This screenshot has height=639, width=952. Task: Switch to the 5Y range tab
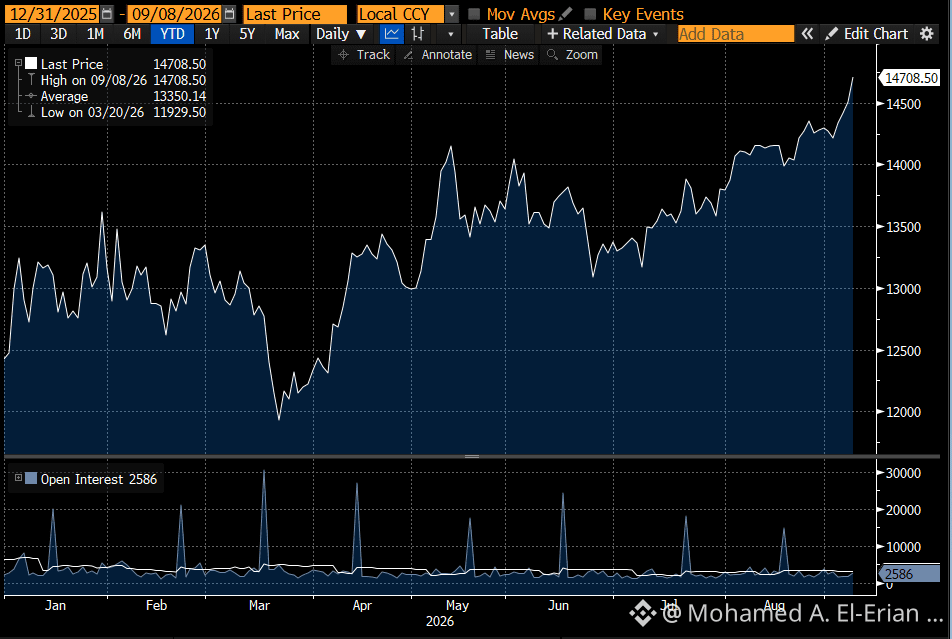pos(247,34)
